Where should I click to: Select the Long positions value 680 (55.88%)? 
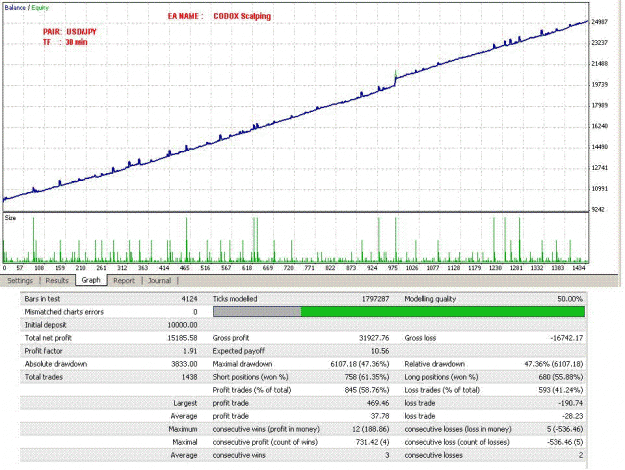coord(560,377)
